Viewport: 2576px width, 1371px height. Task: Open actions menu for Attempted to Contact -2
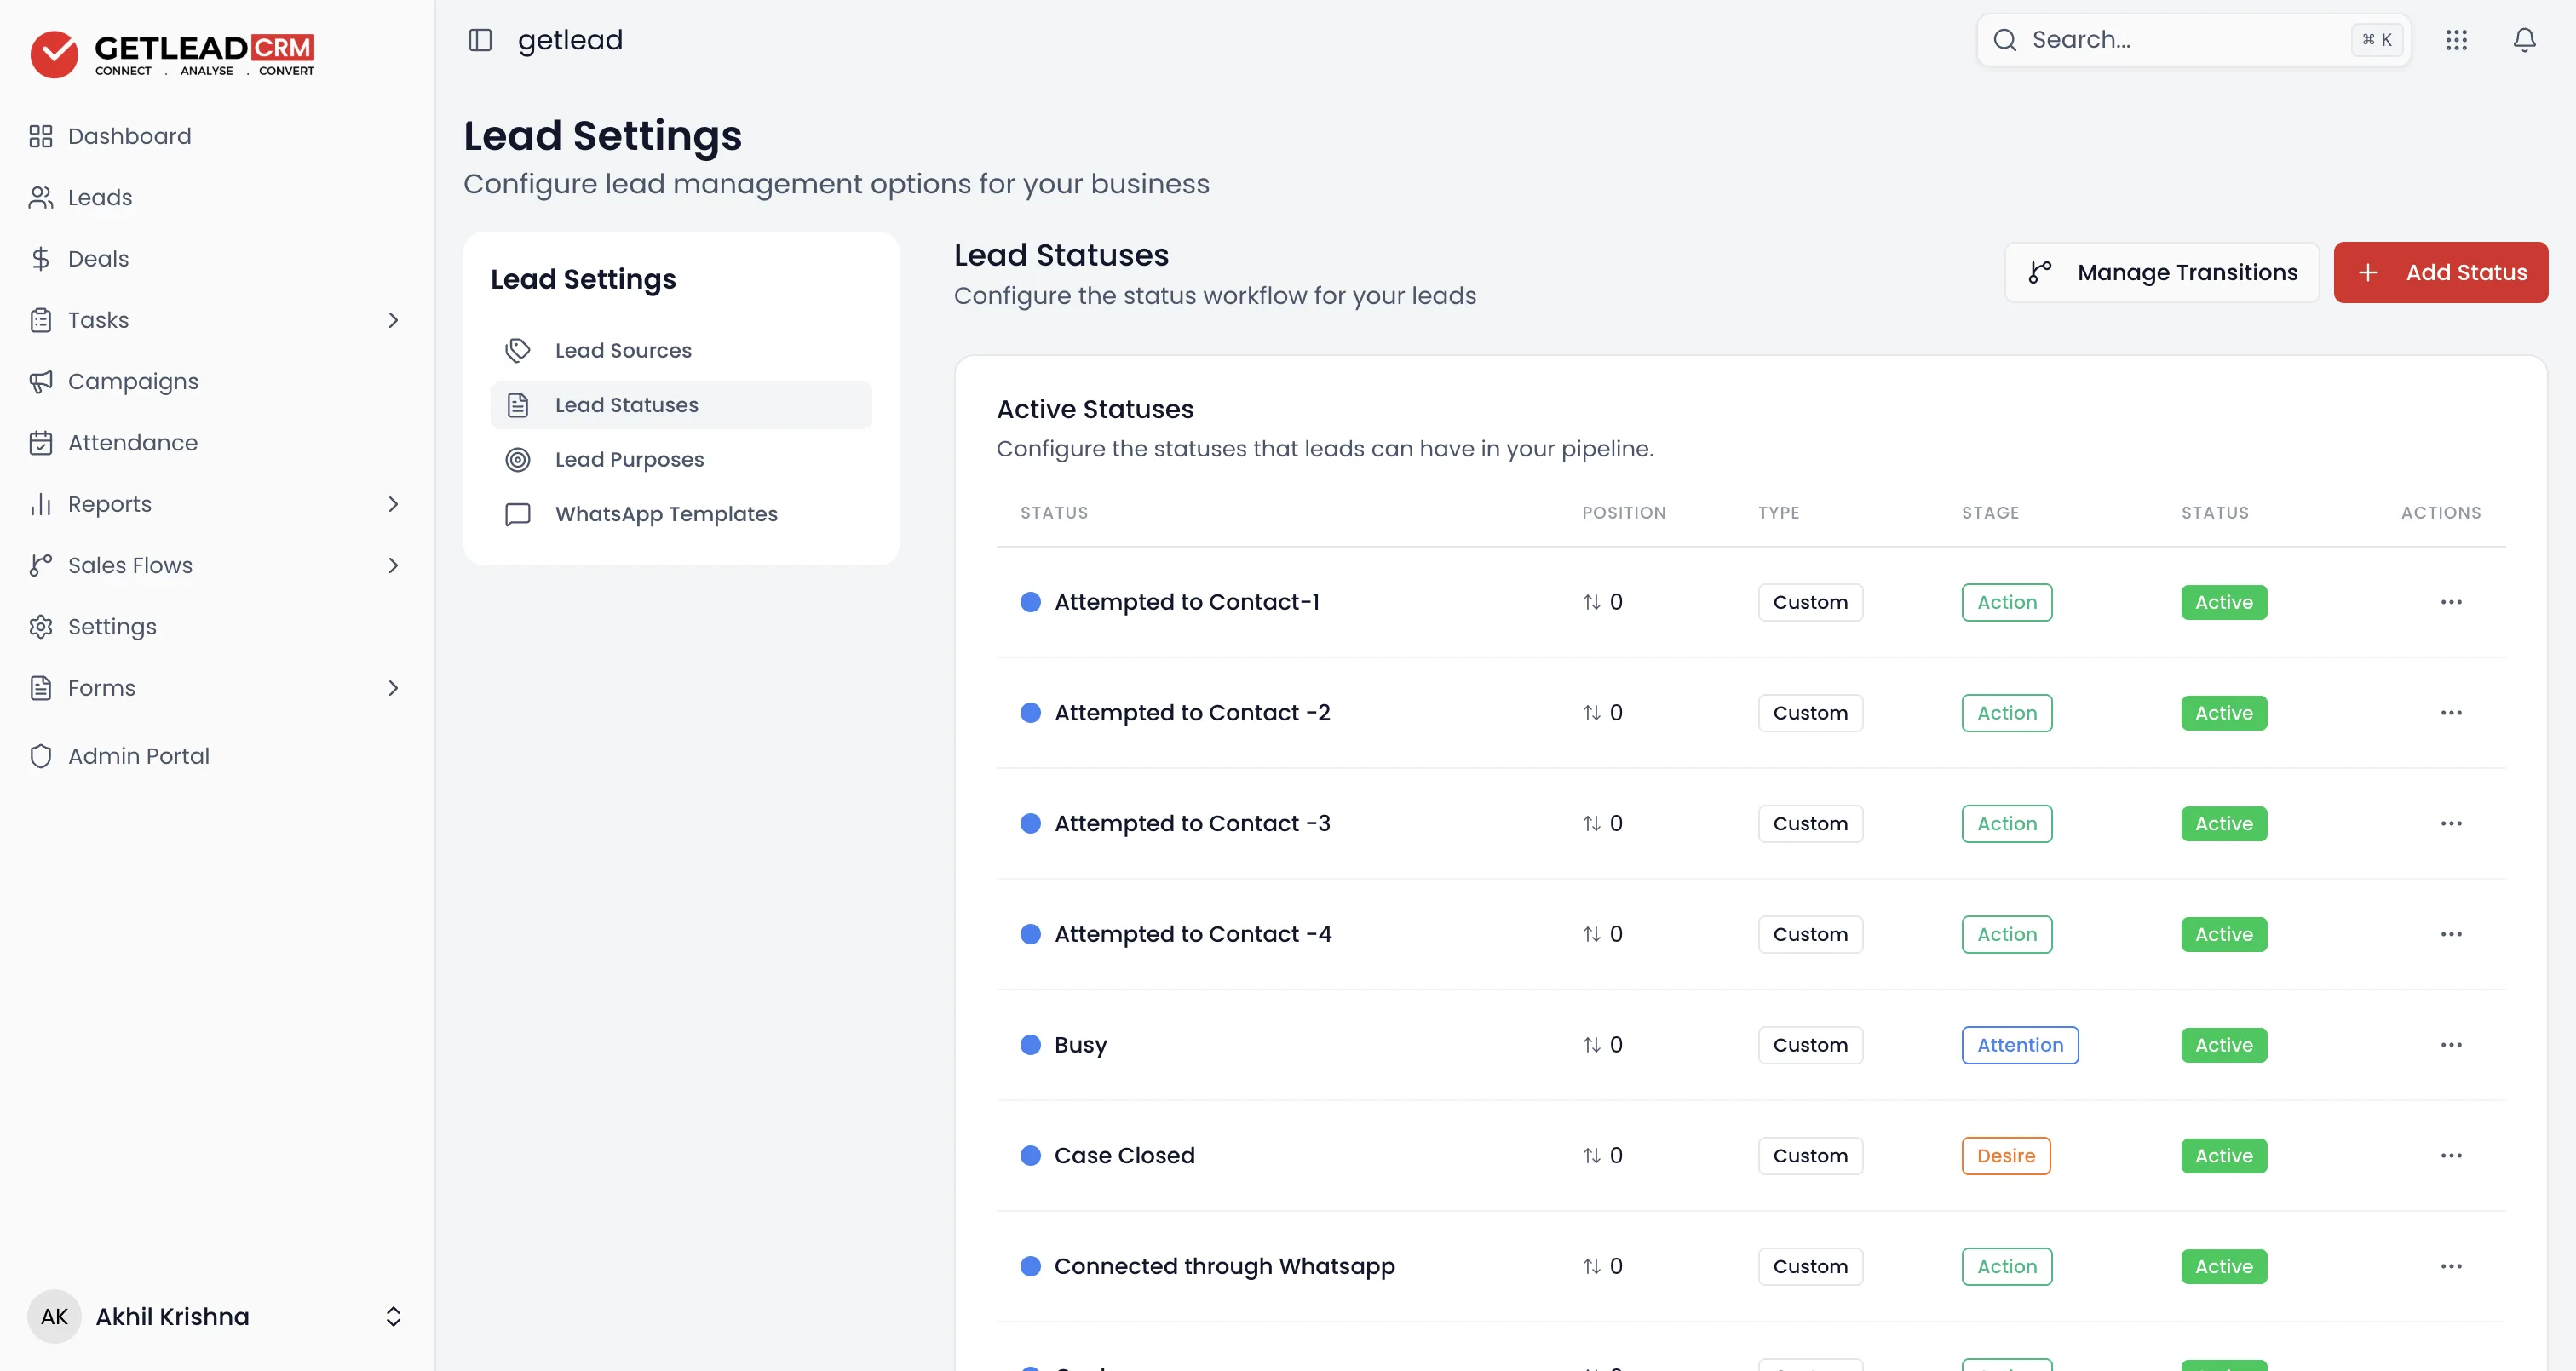coord(2451,713)
